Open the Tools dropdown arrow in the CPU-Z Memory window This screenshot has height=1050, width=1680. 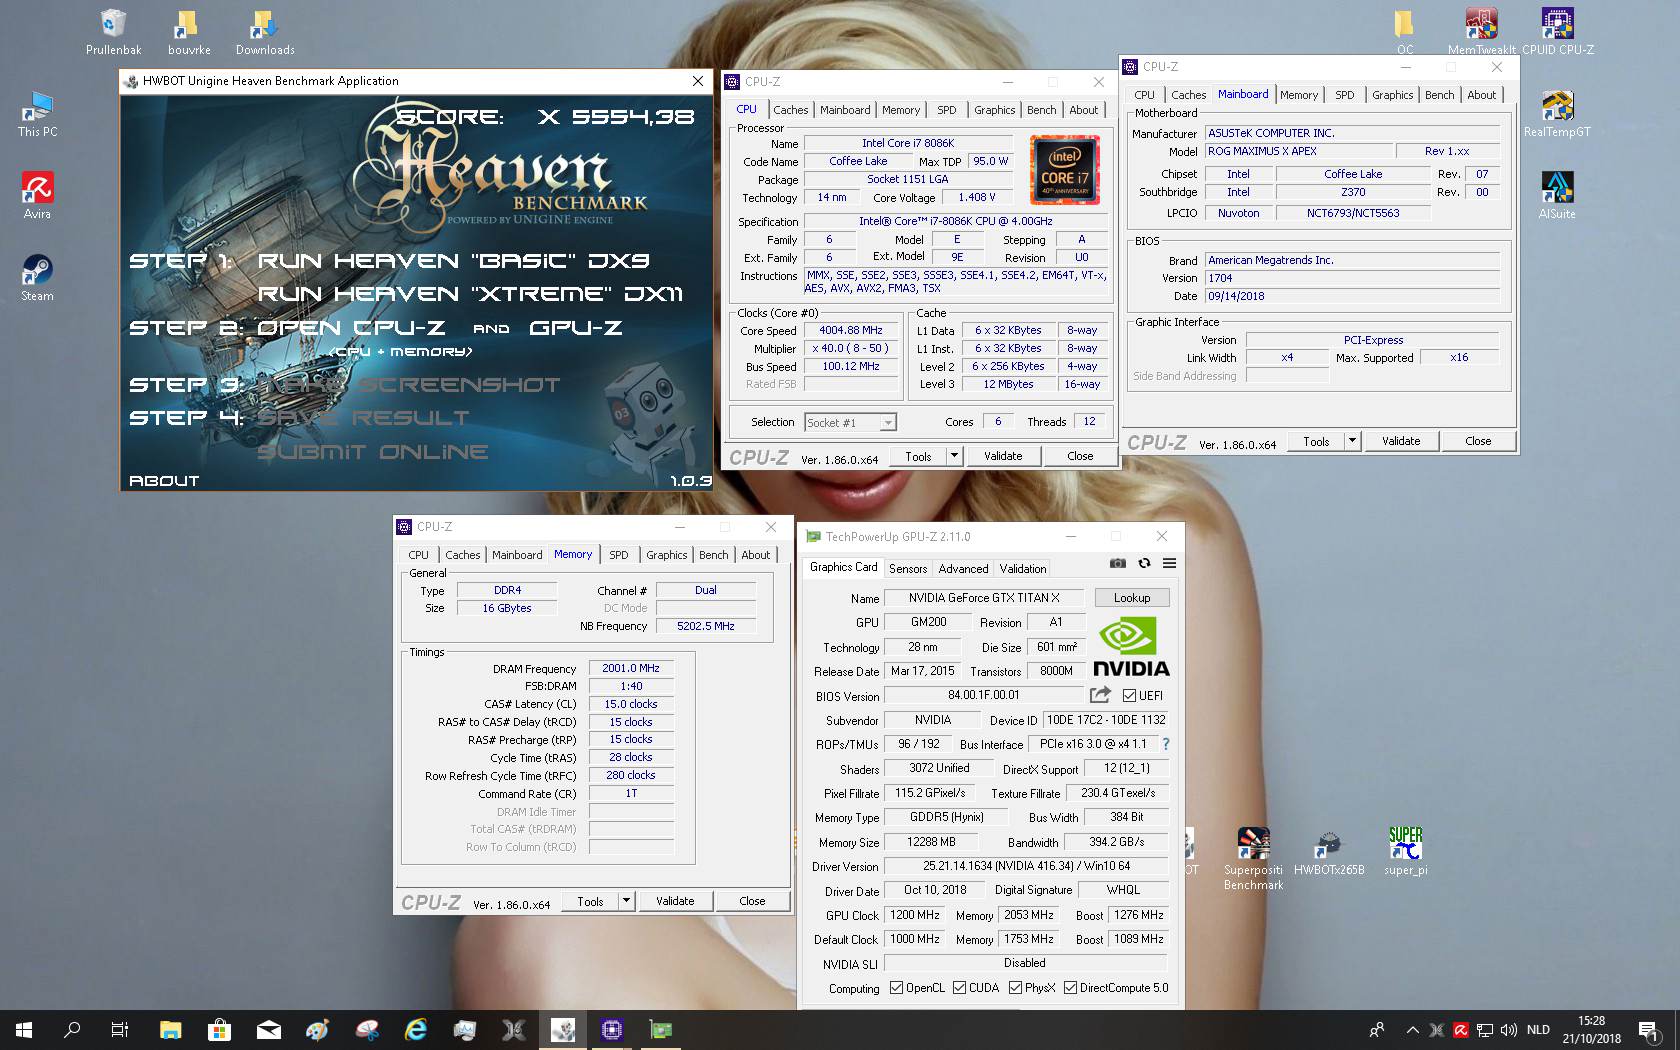(x=626, y=901)
